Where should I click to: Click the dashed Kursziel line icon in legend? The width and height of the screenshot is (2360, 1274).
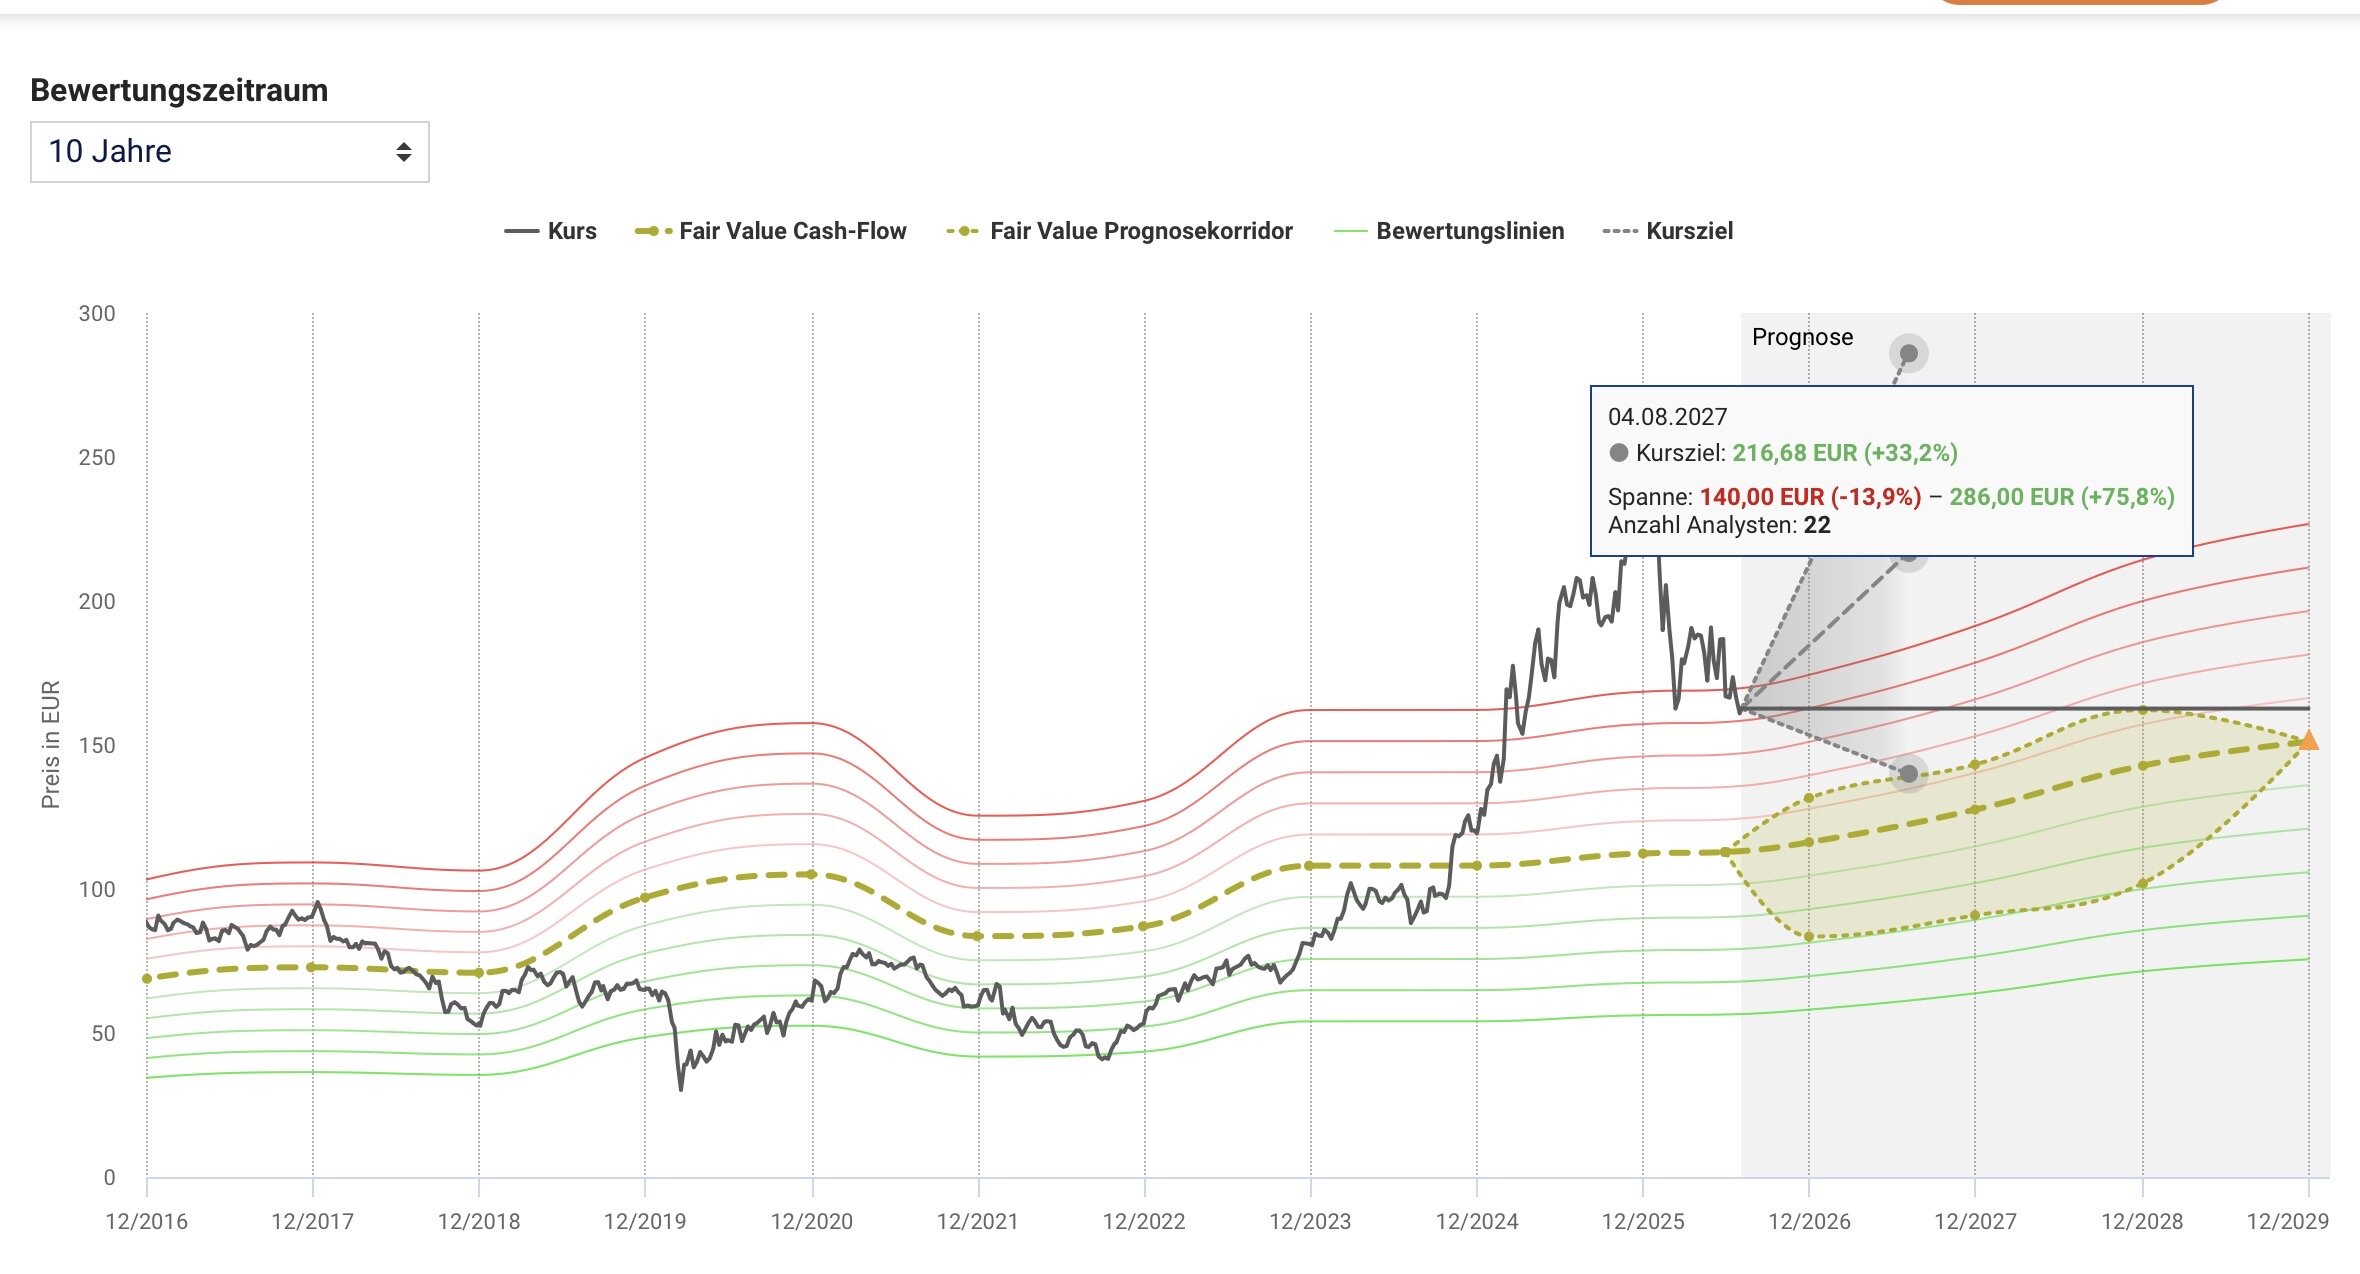(1619, 232)
